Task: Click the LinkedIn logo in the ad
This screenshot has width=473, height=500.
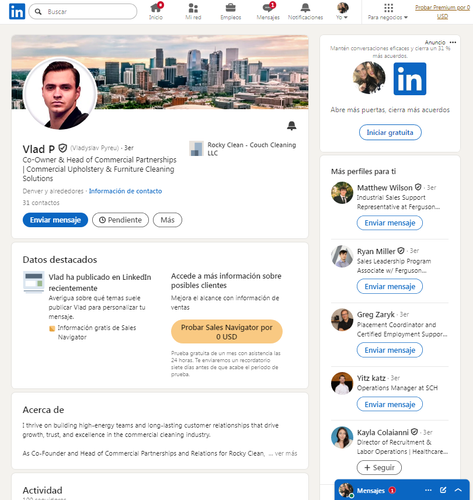Action: (410, 79)
